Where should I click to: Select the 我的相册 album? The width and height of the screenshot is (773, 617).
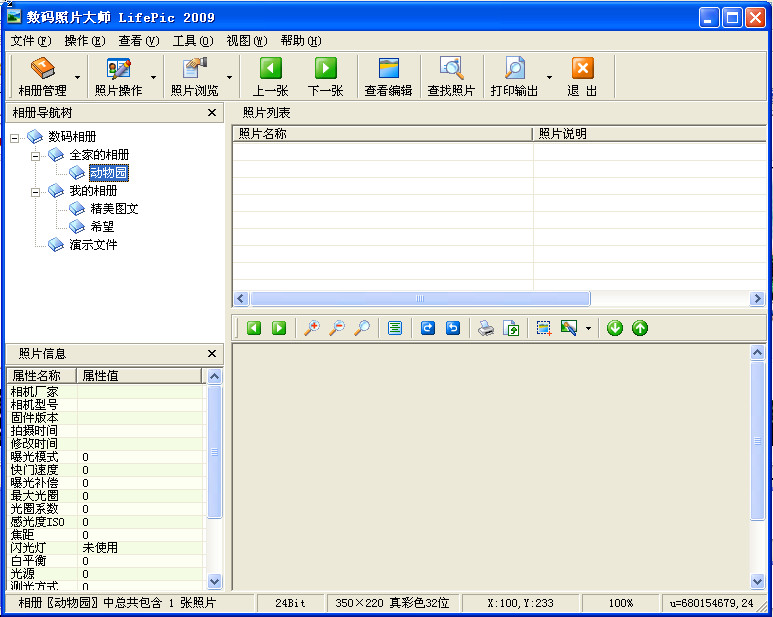[93, 191]
